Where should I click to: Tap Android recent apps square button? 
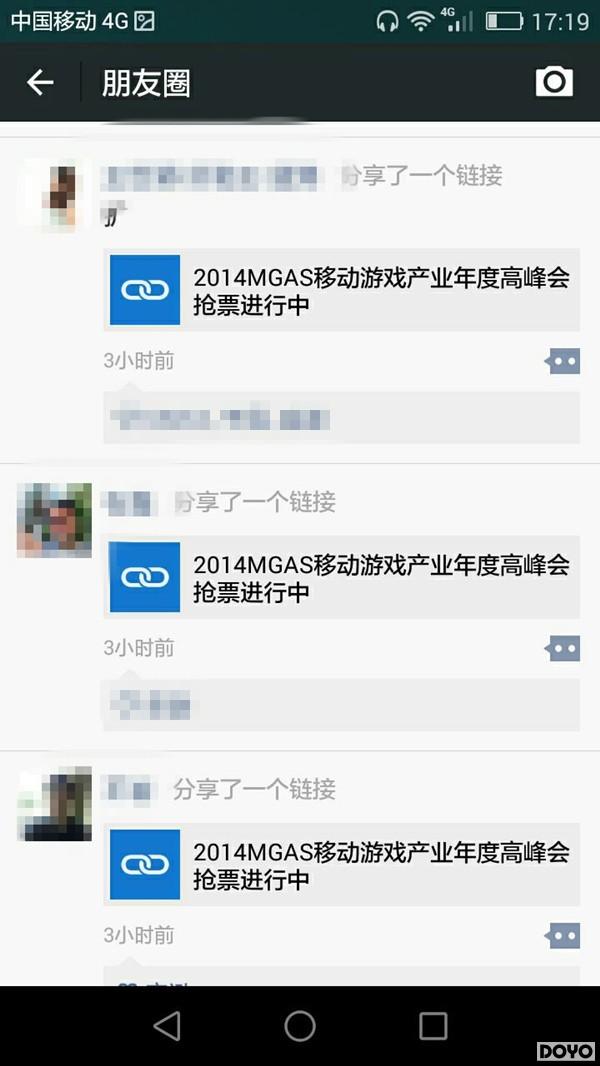coord(433,1025)
